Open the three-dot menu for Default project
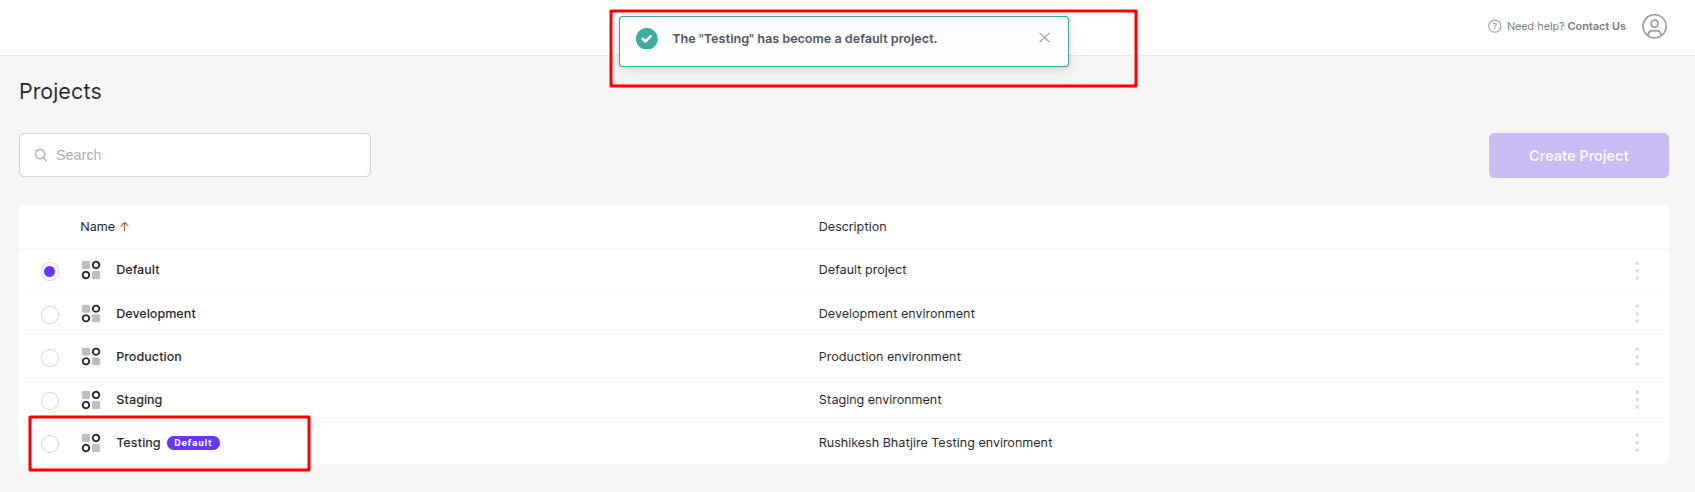Screen dimensions: 1695x492 click(x=1637, y=270)
